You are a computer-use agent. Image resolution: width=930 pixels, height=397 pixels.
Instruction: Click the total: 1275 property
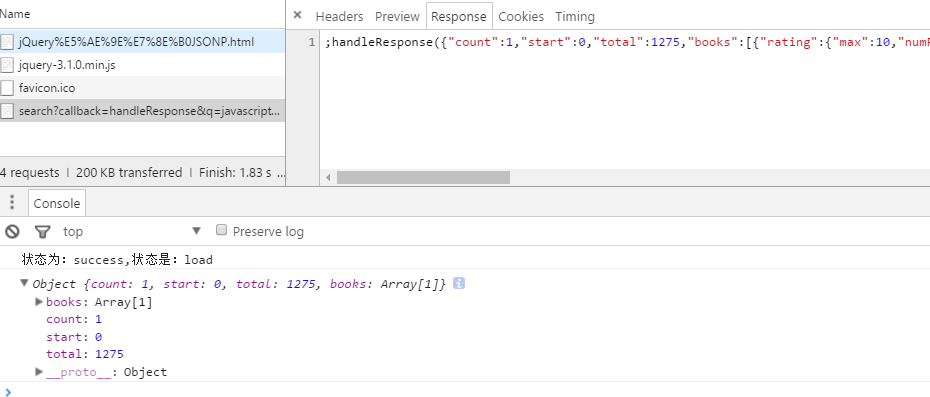(x=85, y=354)
